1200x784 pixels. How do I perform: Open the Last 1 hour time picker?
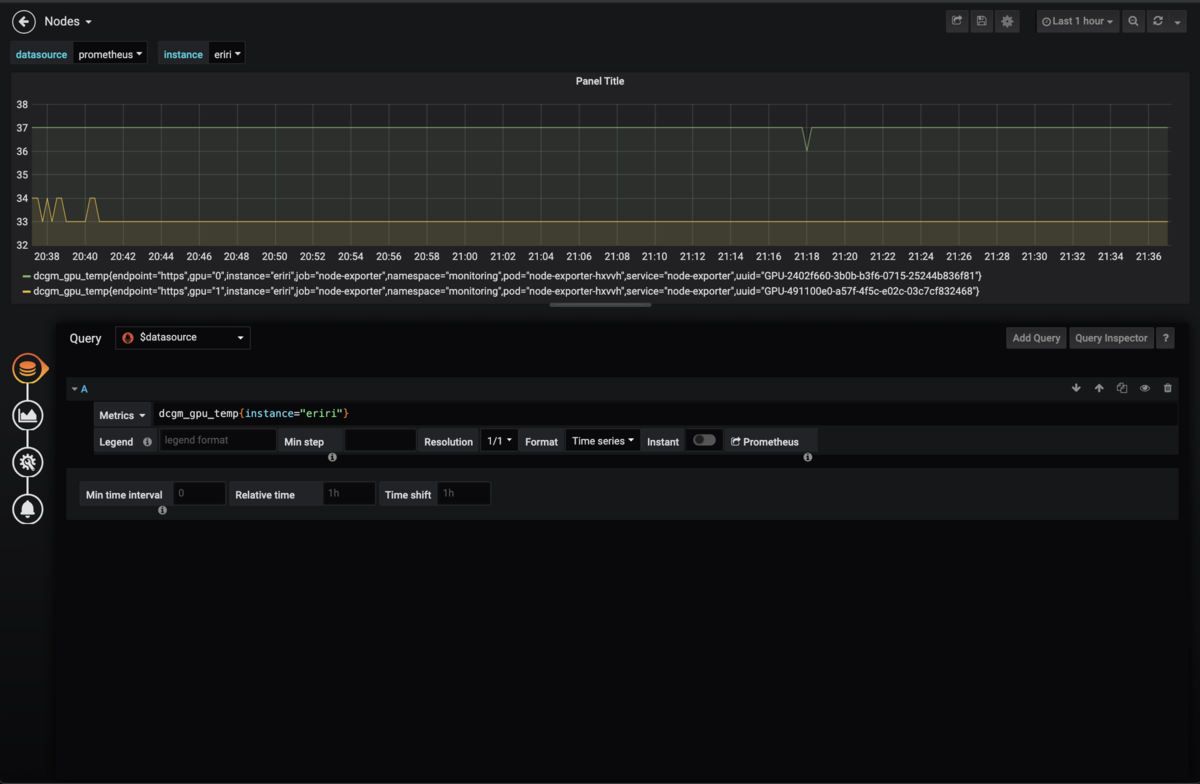click(x=1077, y=21)
